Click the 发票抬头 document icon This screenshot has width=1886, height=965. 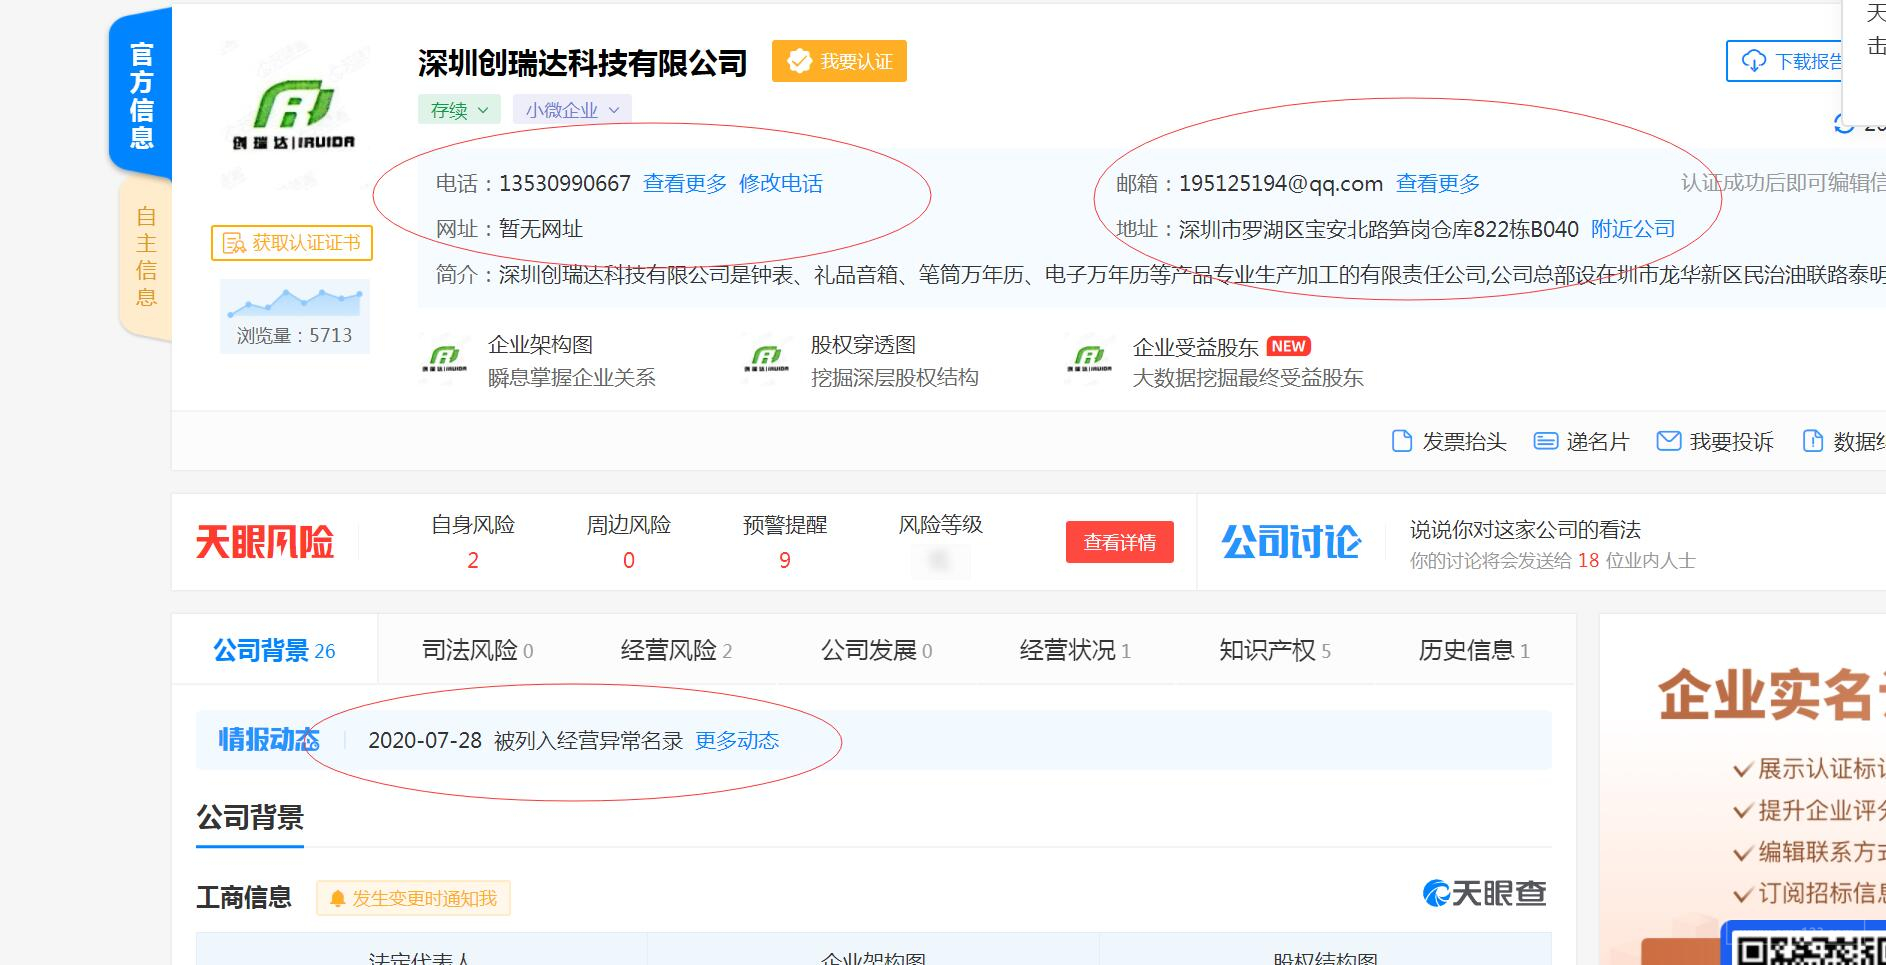[1402, 441]
